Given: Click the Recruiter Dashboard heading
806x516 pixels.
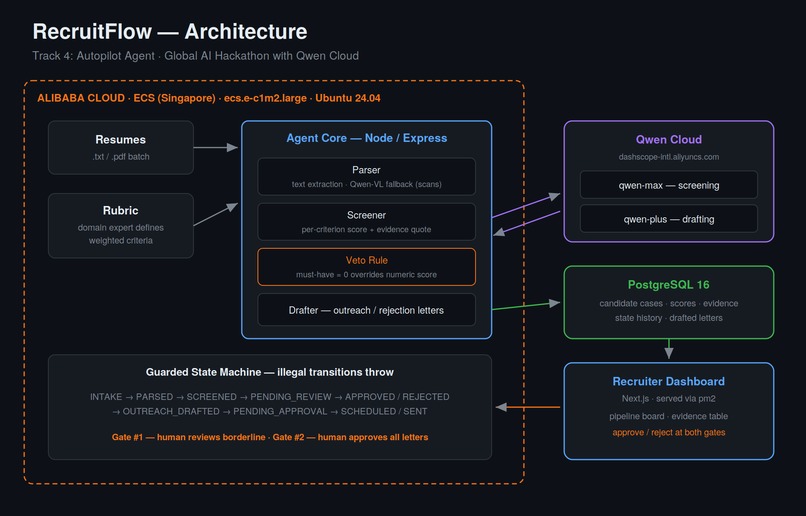Looking at the screenshot, I should pos(669,381).
